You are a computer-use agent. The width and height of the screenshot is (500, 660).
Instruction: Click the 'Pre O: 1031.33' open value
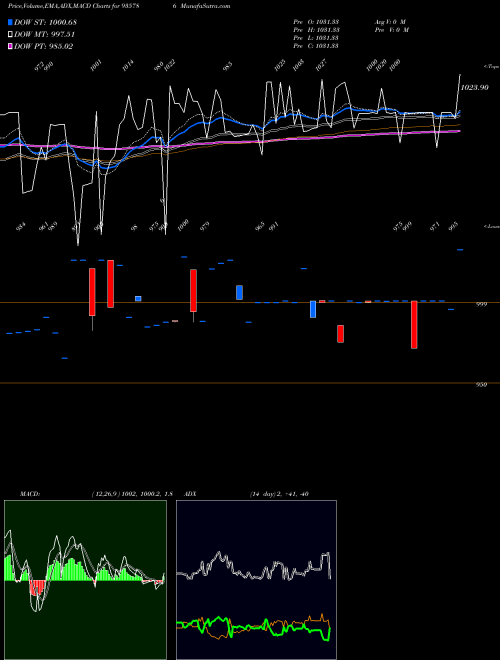(x=316, y=21)
